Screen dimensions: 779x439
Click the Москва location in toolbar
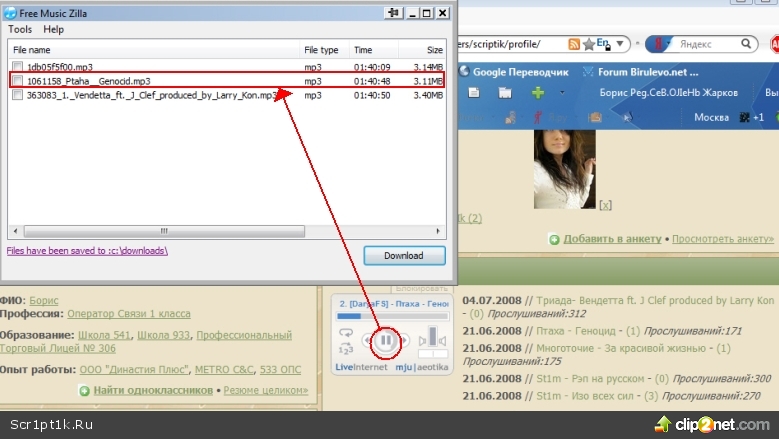pyautogui.click(x=711, y=118)
